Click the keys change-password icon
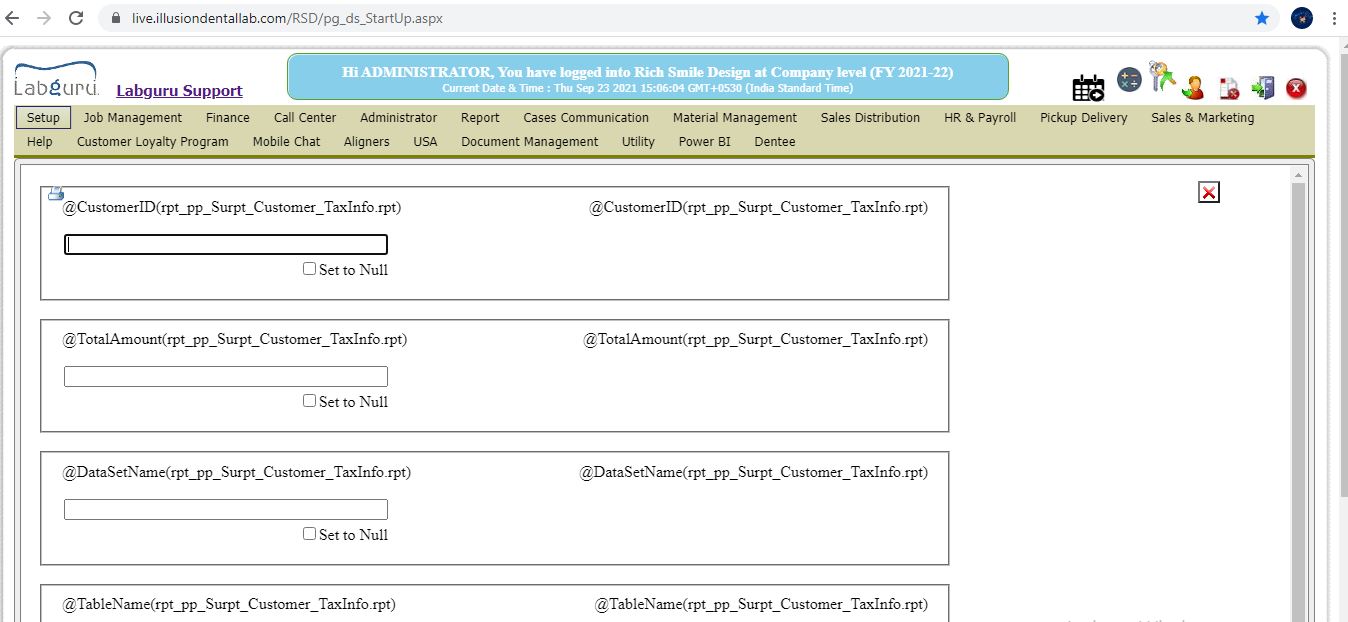The image size is (1348, 622). [x=1160, y=76]
